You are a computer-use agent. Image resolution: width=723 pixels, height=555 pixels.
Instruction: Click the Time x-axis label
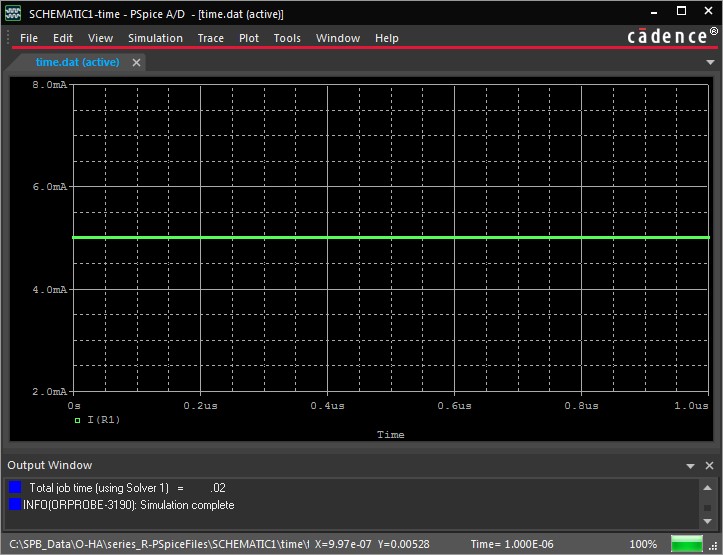(390, 435)
